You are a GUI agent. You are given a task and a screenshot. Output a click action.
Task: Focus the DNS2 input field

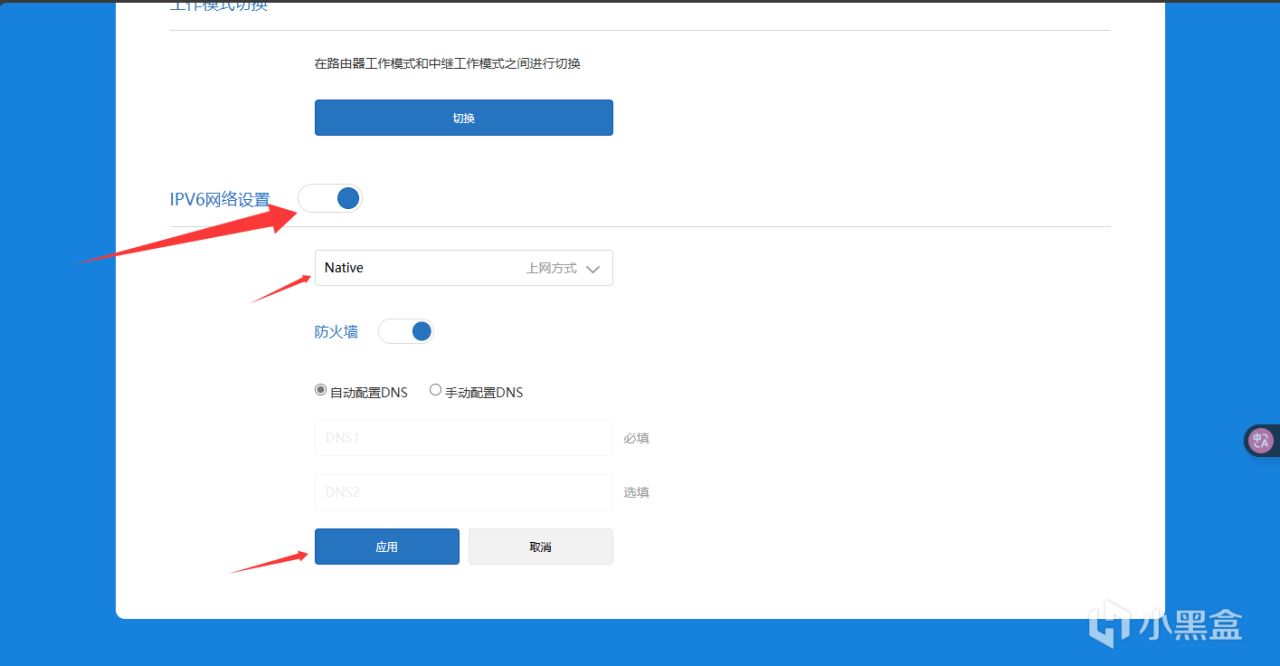click(463, 492)
